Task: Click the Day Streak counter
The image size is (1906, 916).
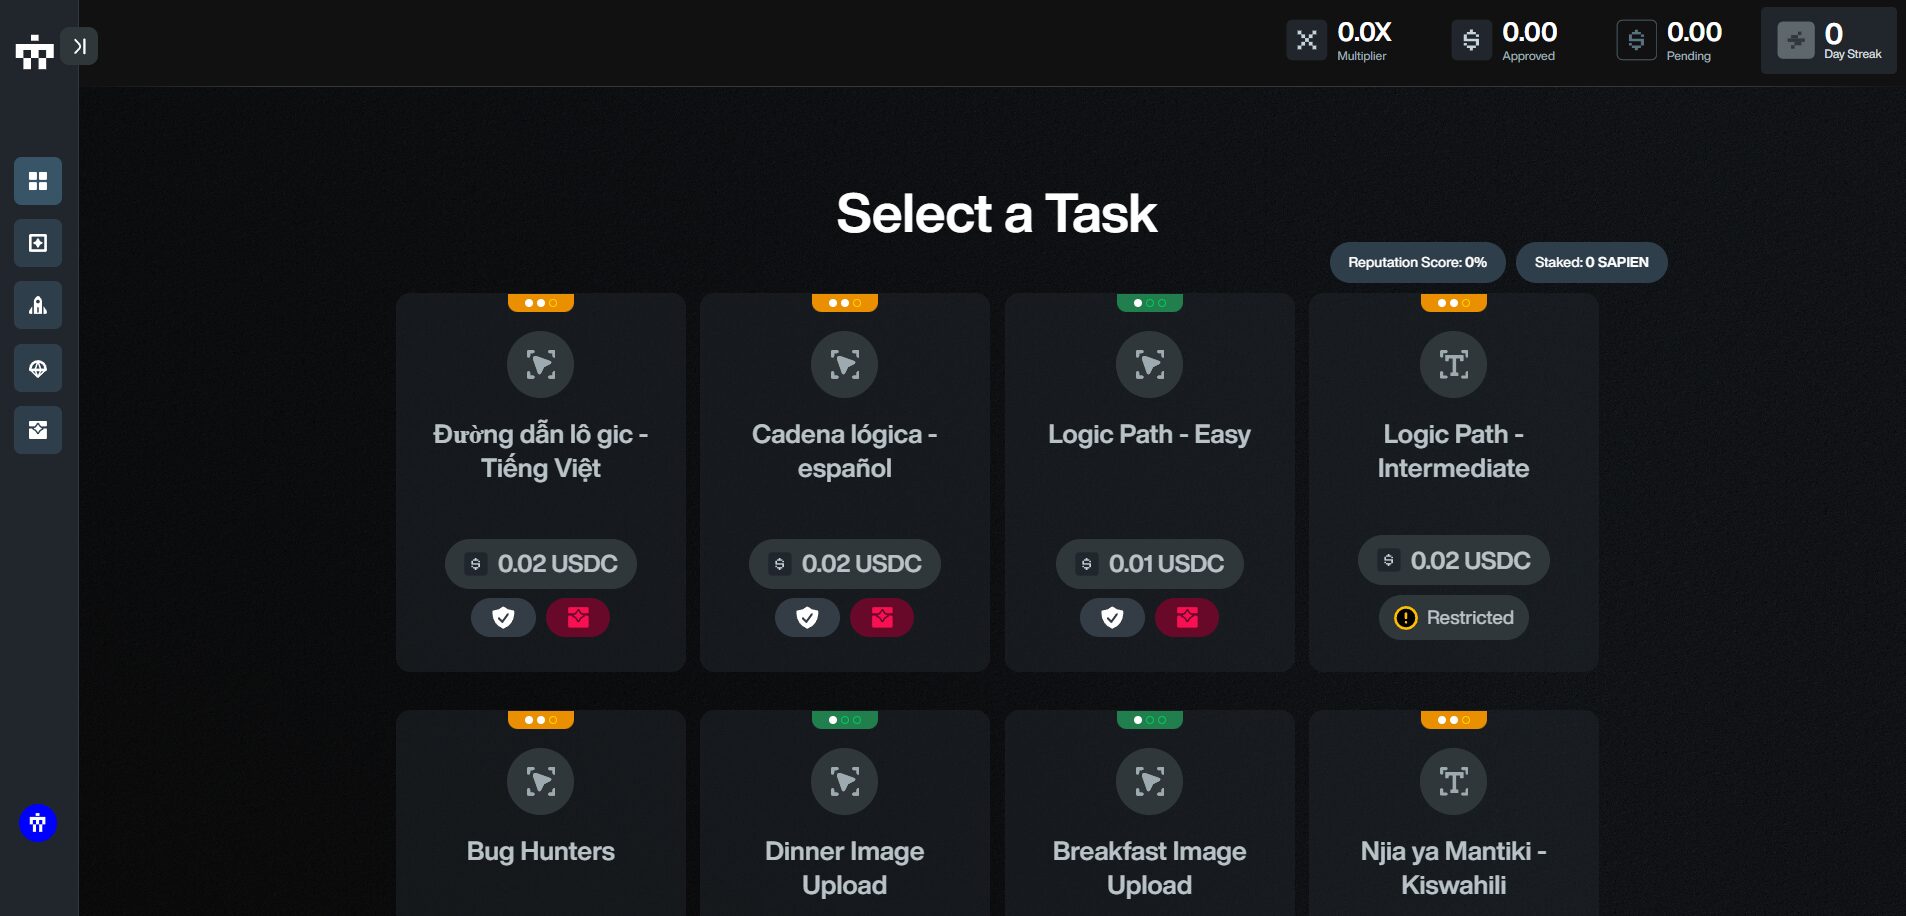Action: click(1828, 41)
